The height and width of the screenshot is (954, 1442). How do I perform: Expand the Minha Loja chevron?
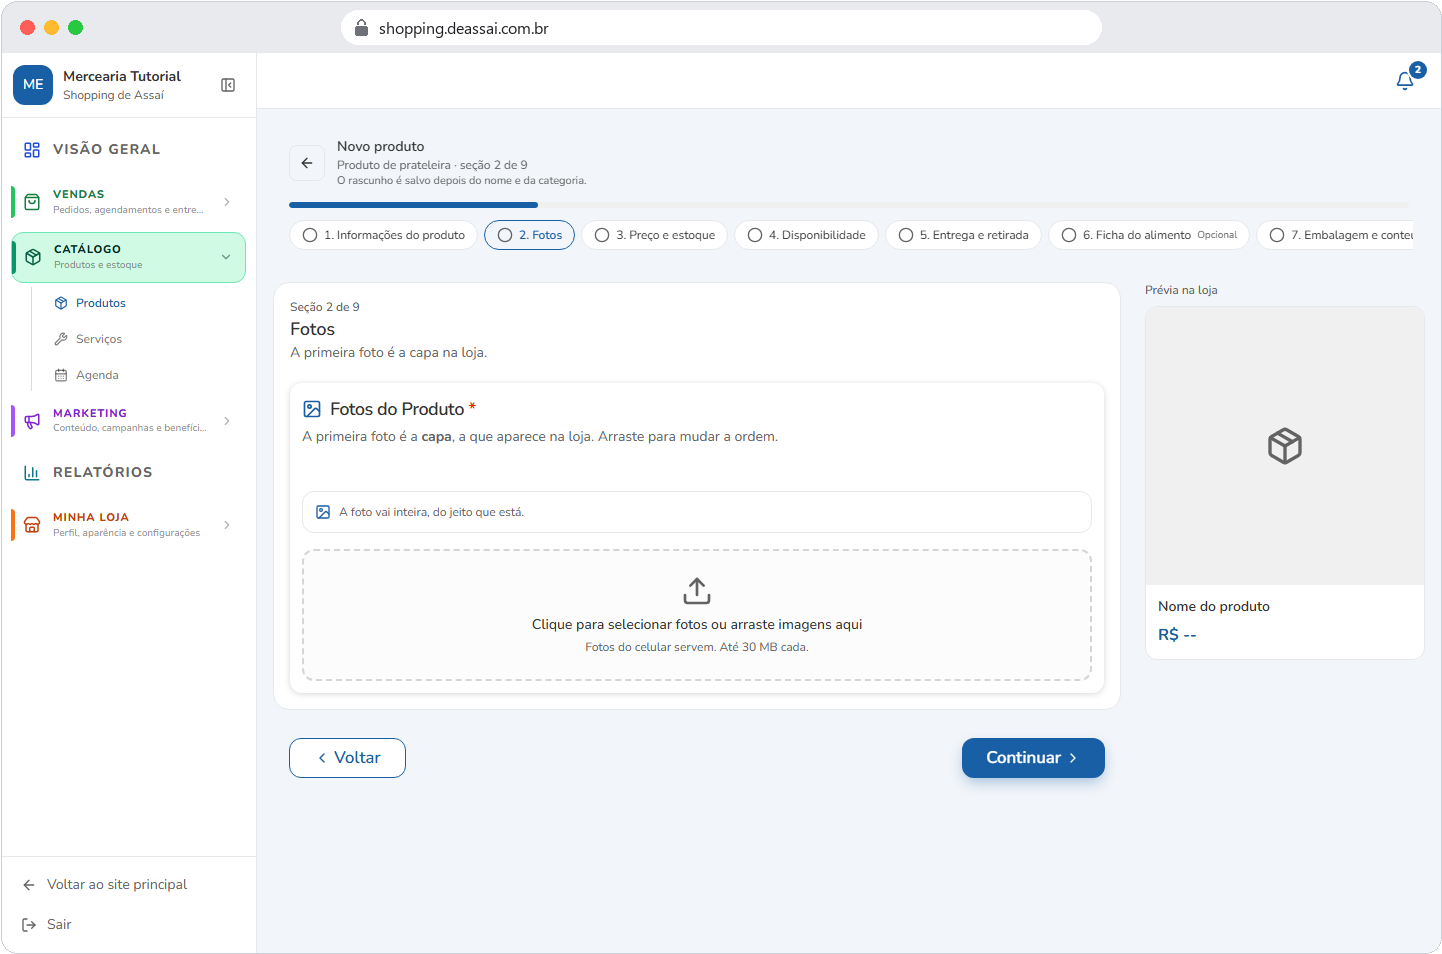(227, 525)
